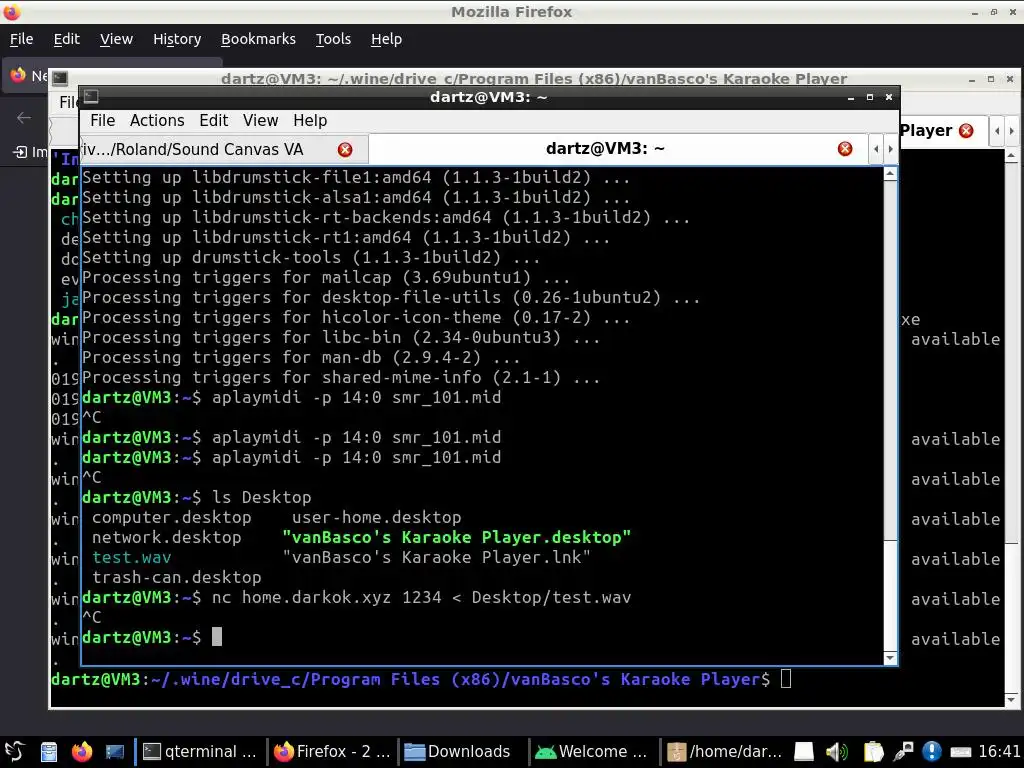Click the blue update notifier tray icon

(x=932, y=752)
